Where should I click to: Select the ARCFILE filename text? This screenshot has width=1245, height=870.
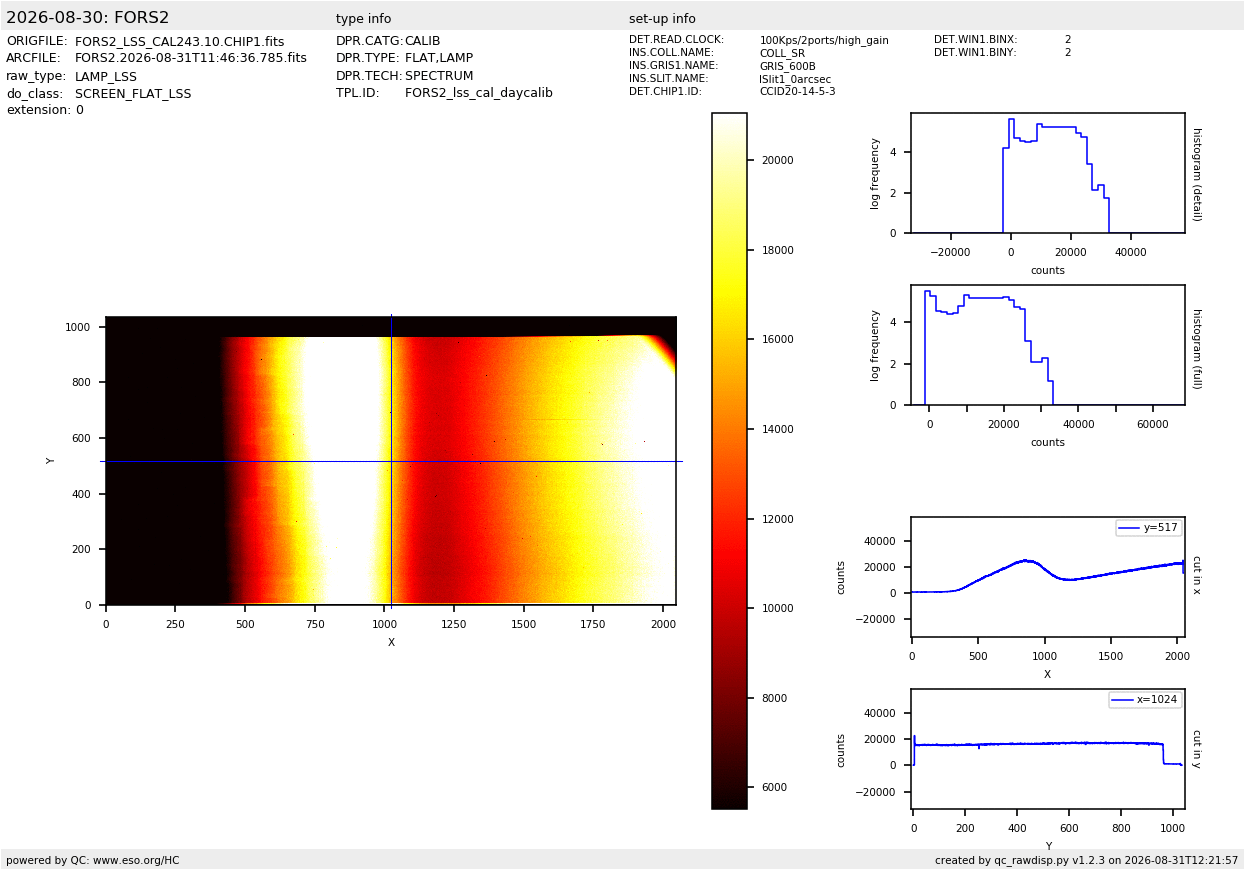tap(191, 59)
